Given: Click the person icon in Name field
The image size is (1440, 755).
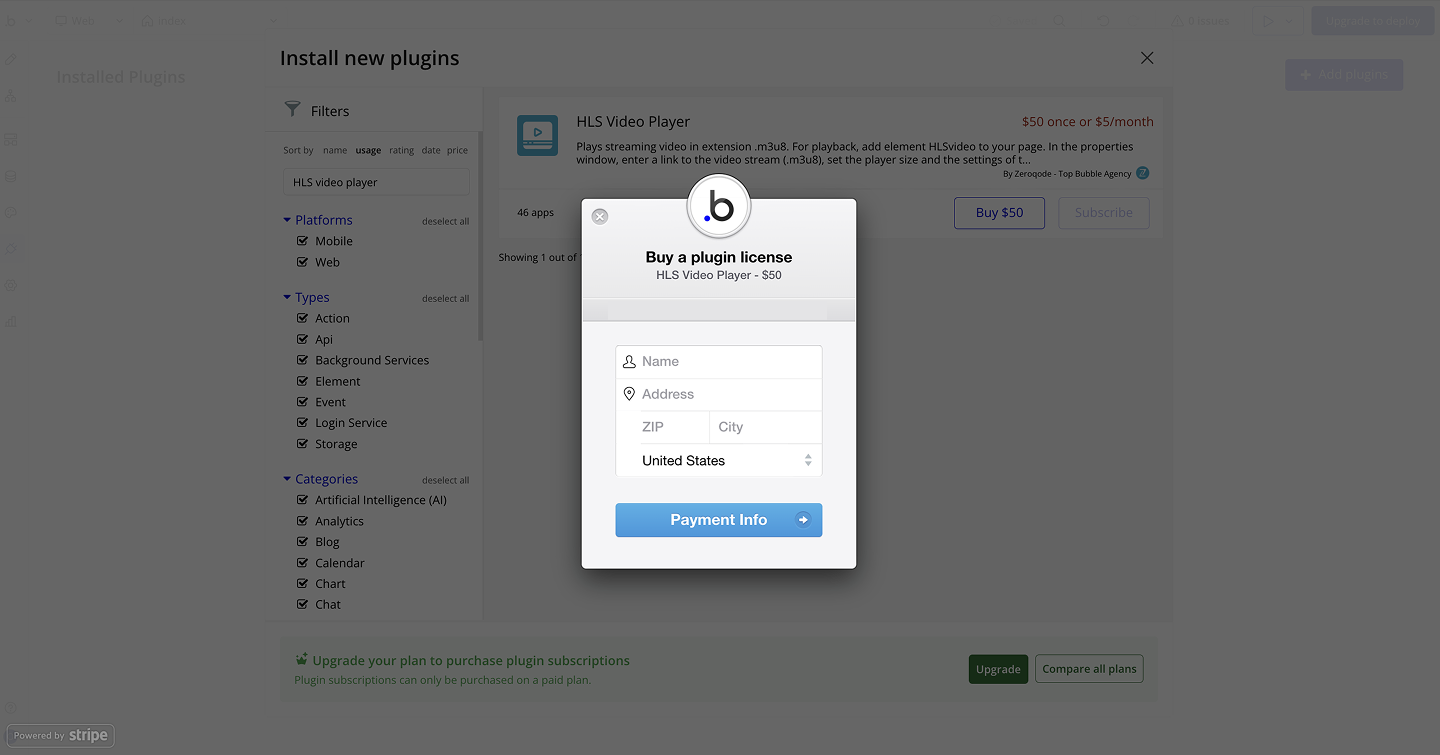Looking at the screenshot, I should tap(629, 362).
